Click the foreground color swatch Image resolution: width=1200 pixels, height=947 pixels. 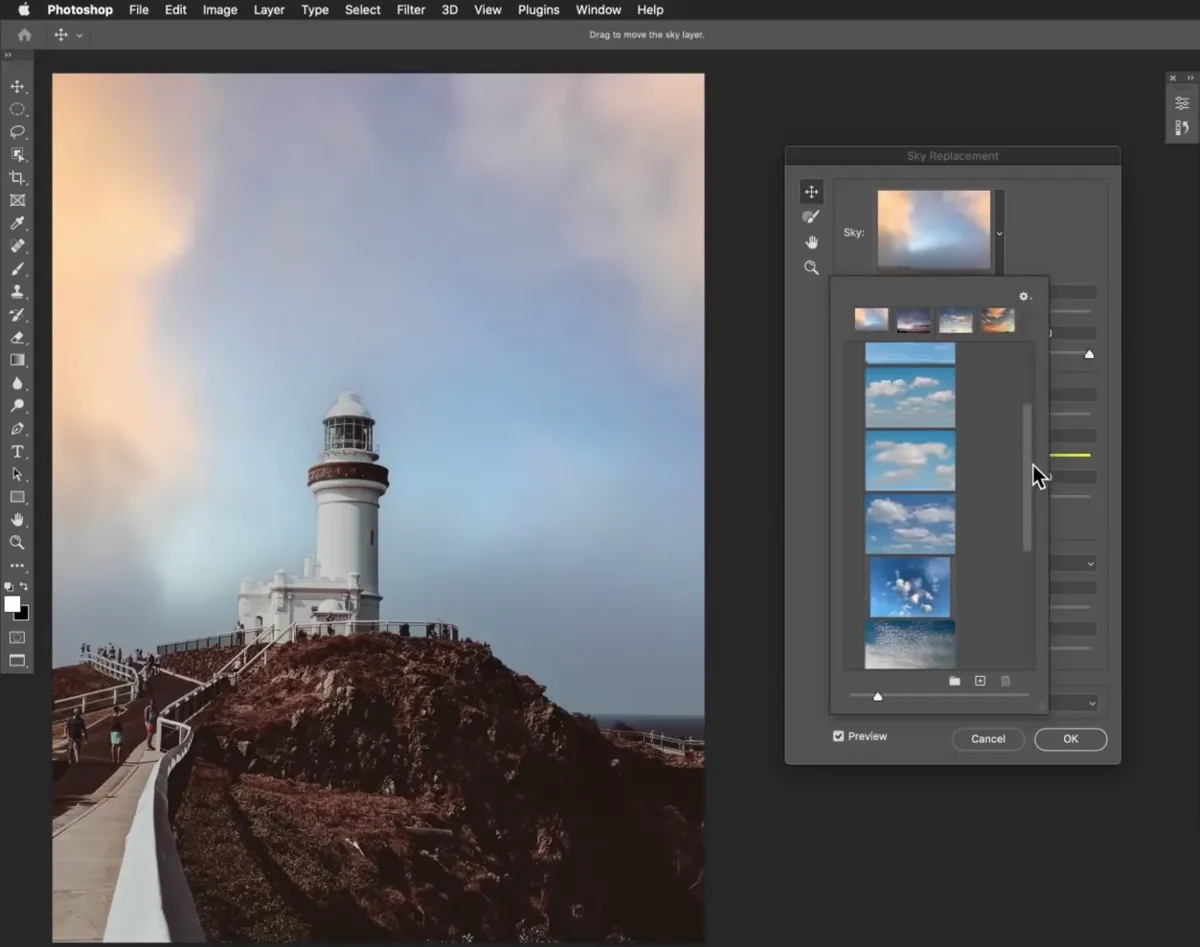tap(13, 604)
